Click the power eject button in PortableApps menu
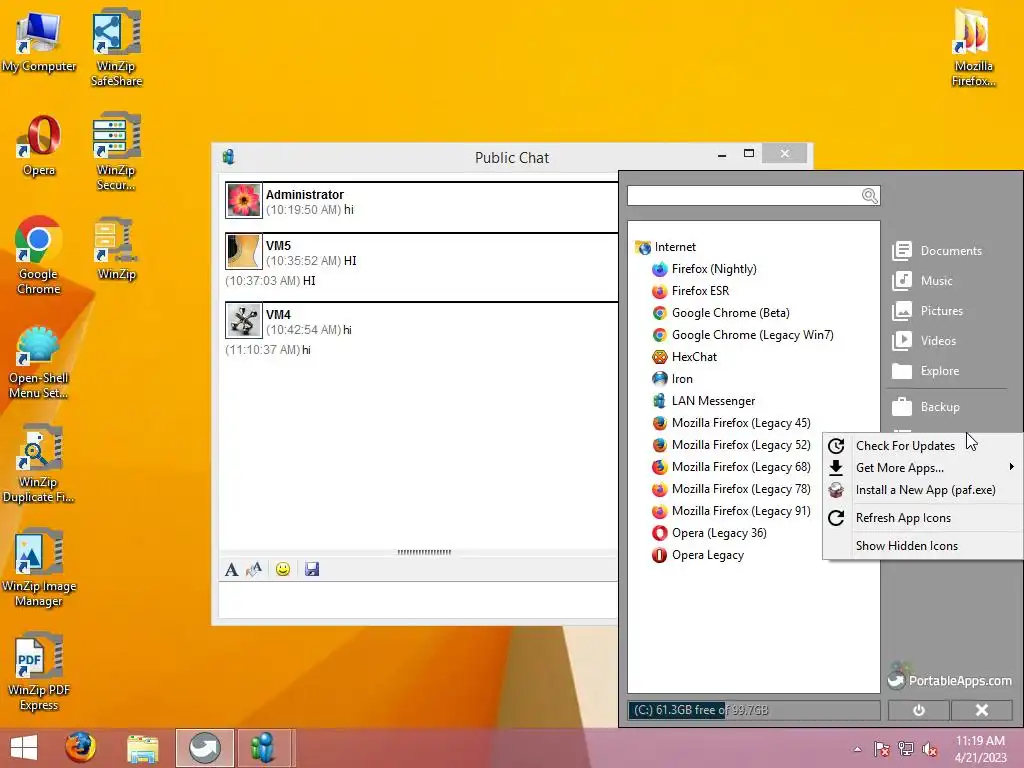The width and height of the screenshot is (1024, 768). tap(918, 710)
